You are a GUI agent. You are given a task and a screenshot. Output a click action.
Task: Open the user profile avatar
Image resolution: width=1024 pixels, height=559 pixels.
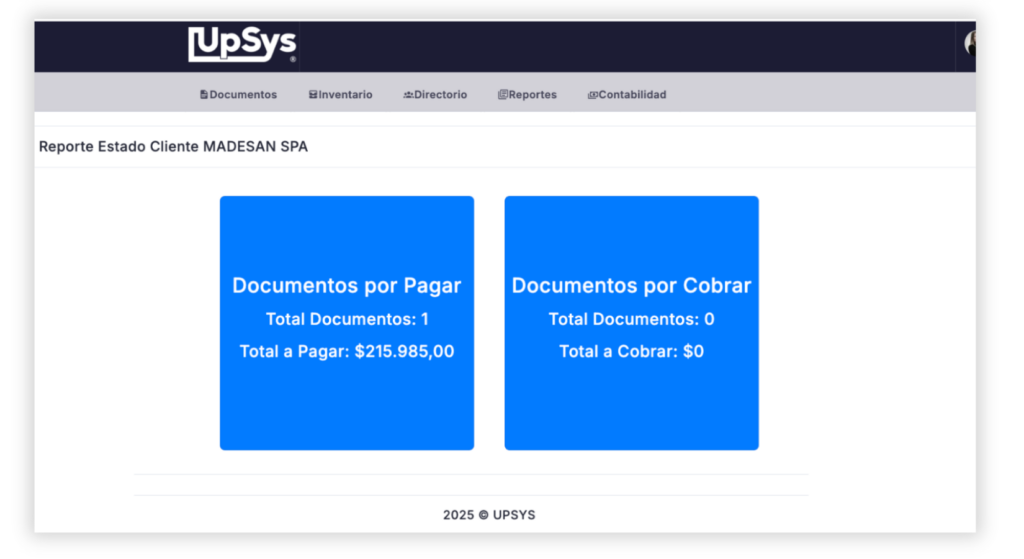pyautogui.click(x=969, y=43)
